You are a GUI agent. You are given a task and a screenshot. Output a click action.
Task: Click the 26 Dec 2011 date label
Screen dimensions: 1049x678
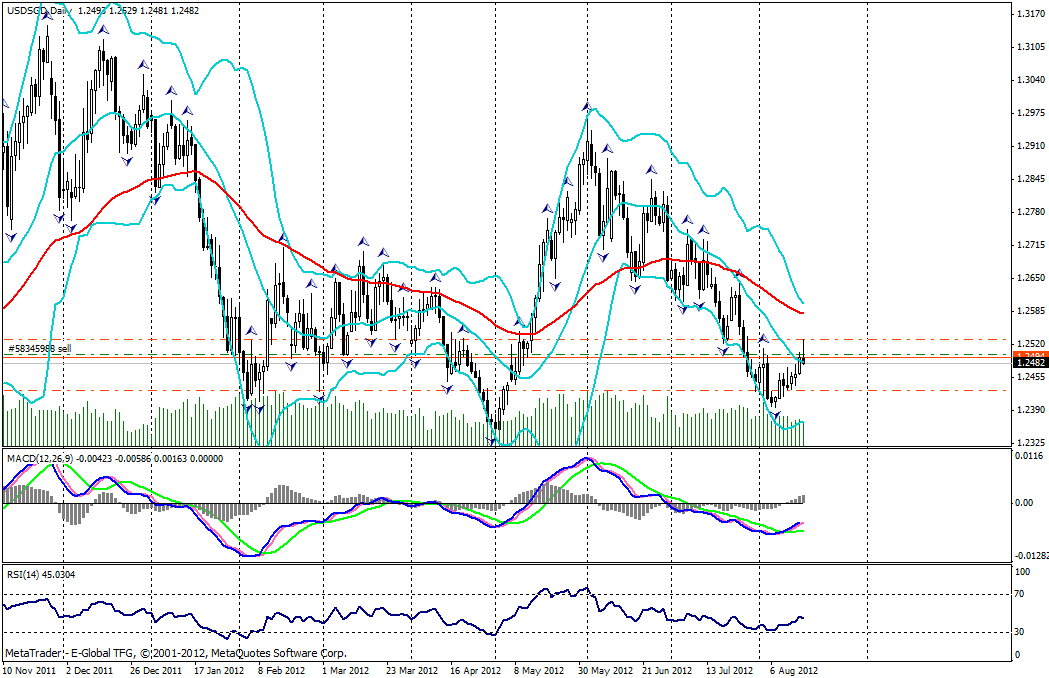point(156,671)
